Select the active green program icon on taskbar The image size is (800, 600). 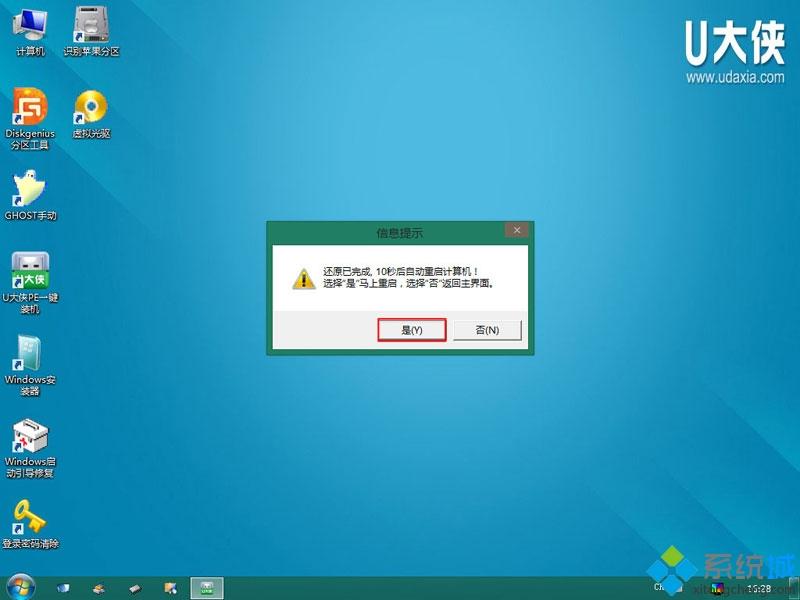[x=206, y=585]
